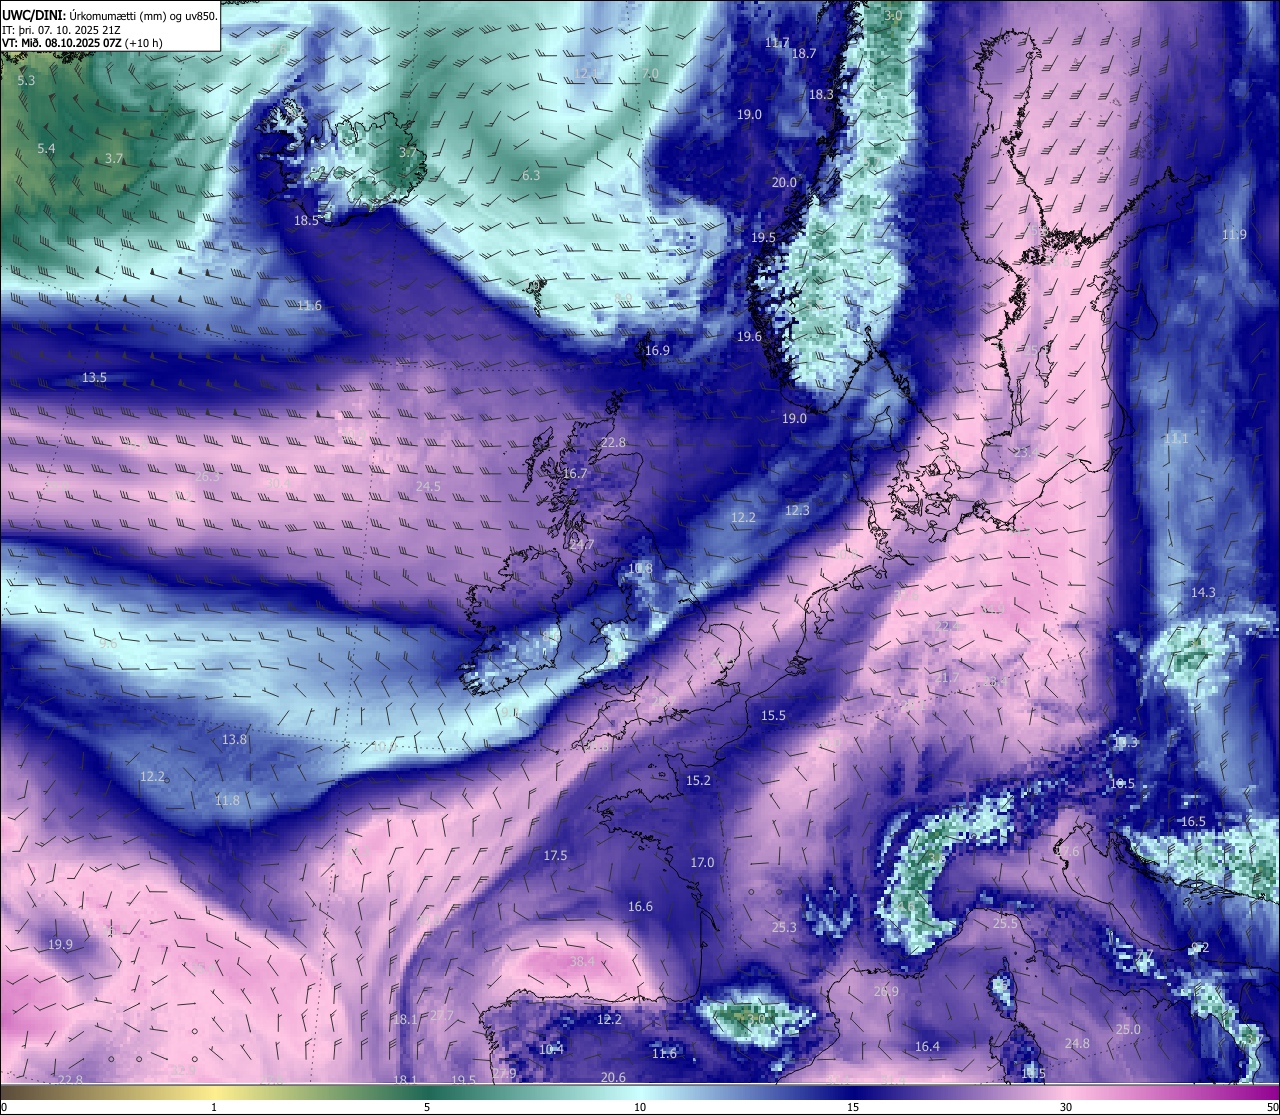Click the map value '20.6'
Image resolution: width=1280 pixels, height=1115 pixels.
[613, 1078]
